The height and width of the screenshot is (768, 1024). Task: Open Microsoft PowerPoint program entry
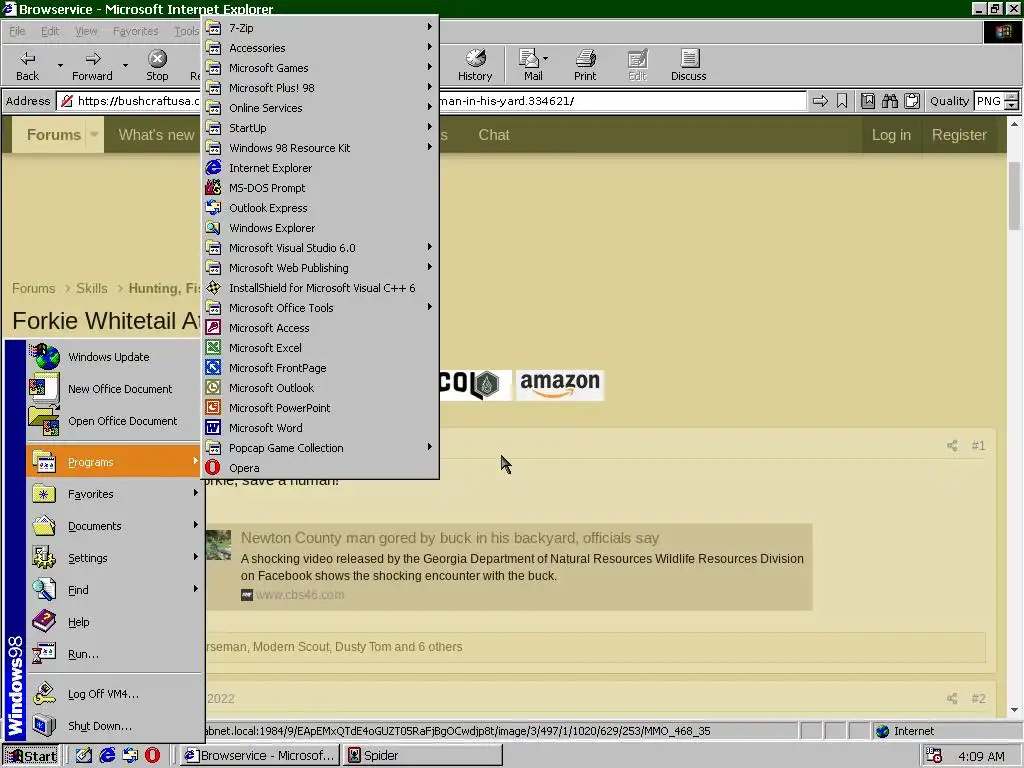click(x=320, y=408)
